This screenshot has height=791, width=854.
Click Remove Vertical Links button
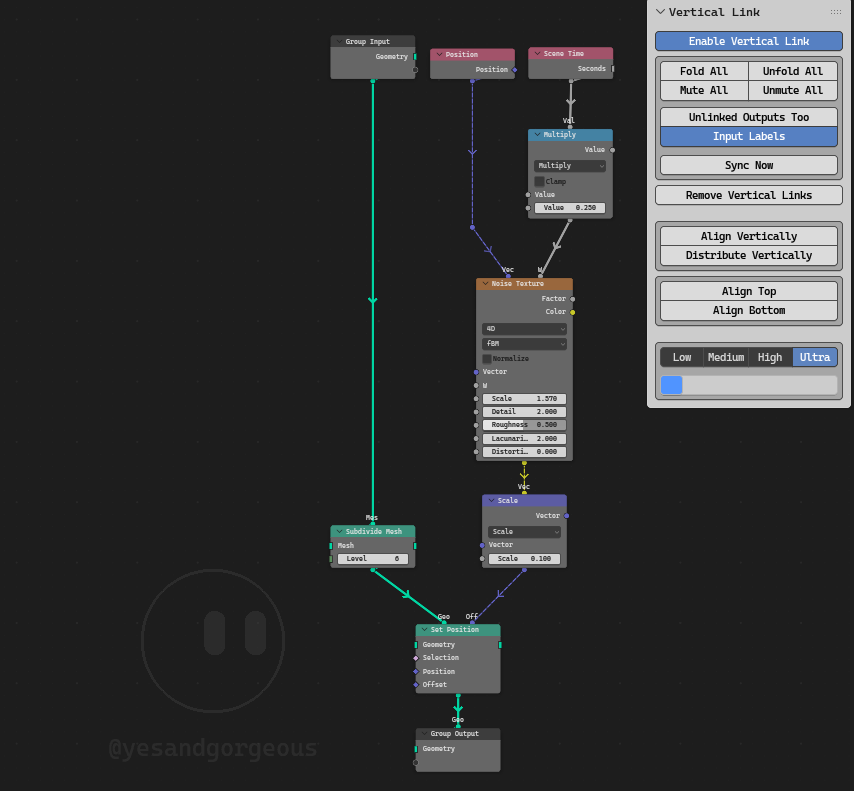pos(748,195)
